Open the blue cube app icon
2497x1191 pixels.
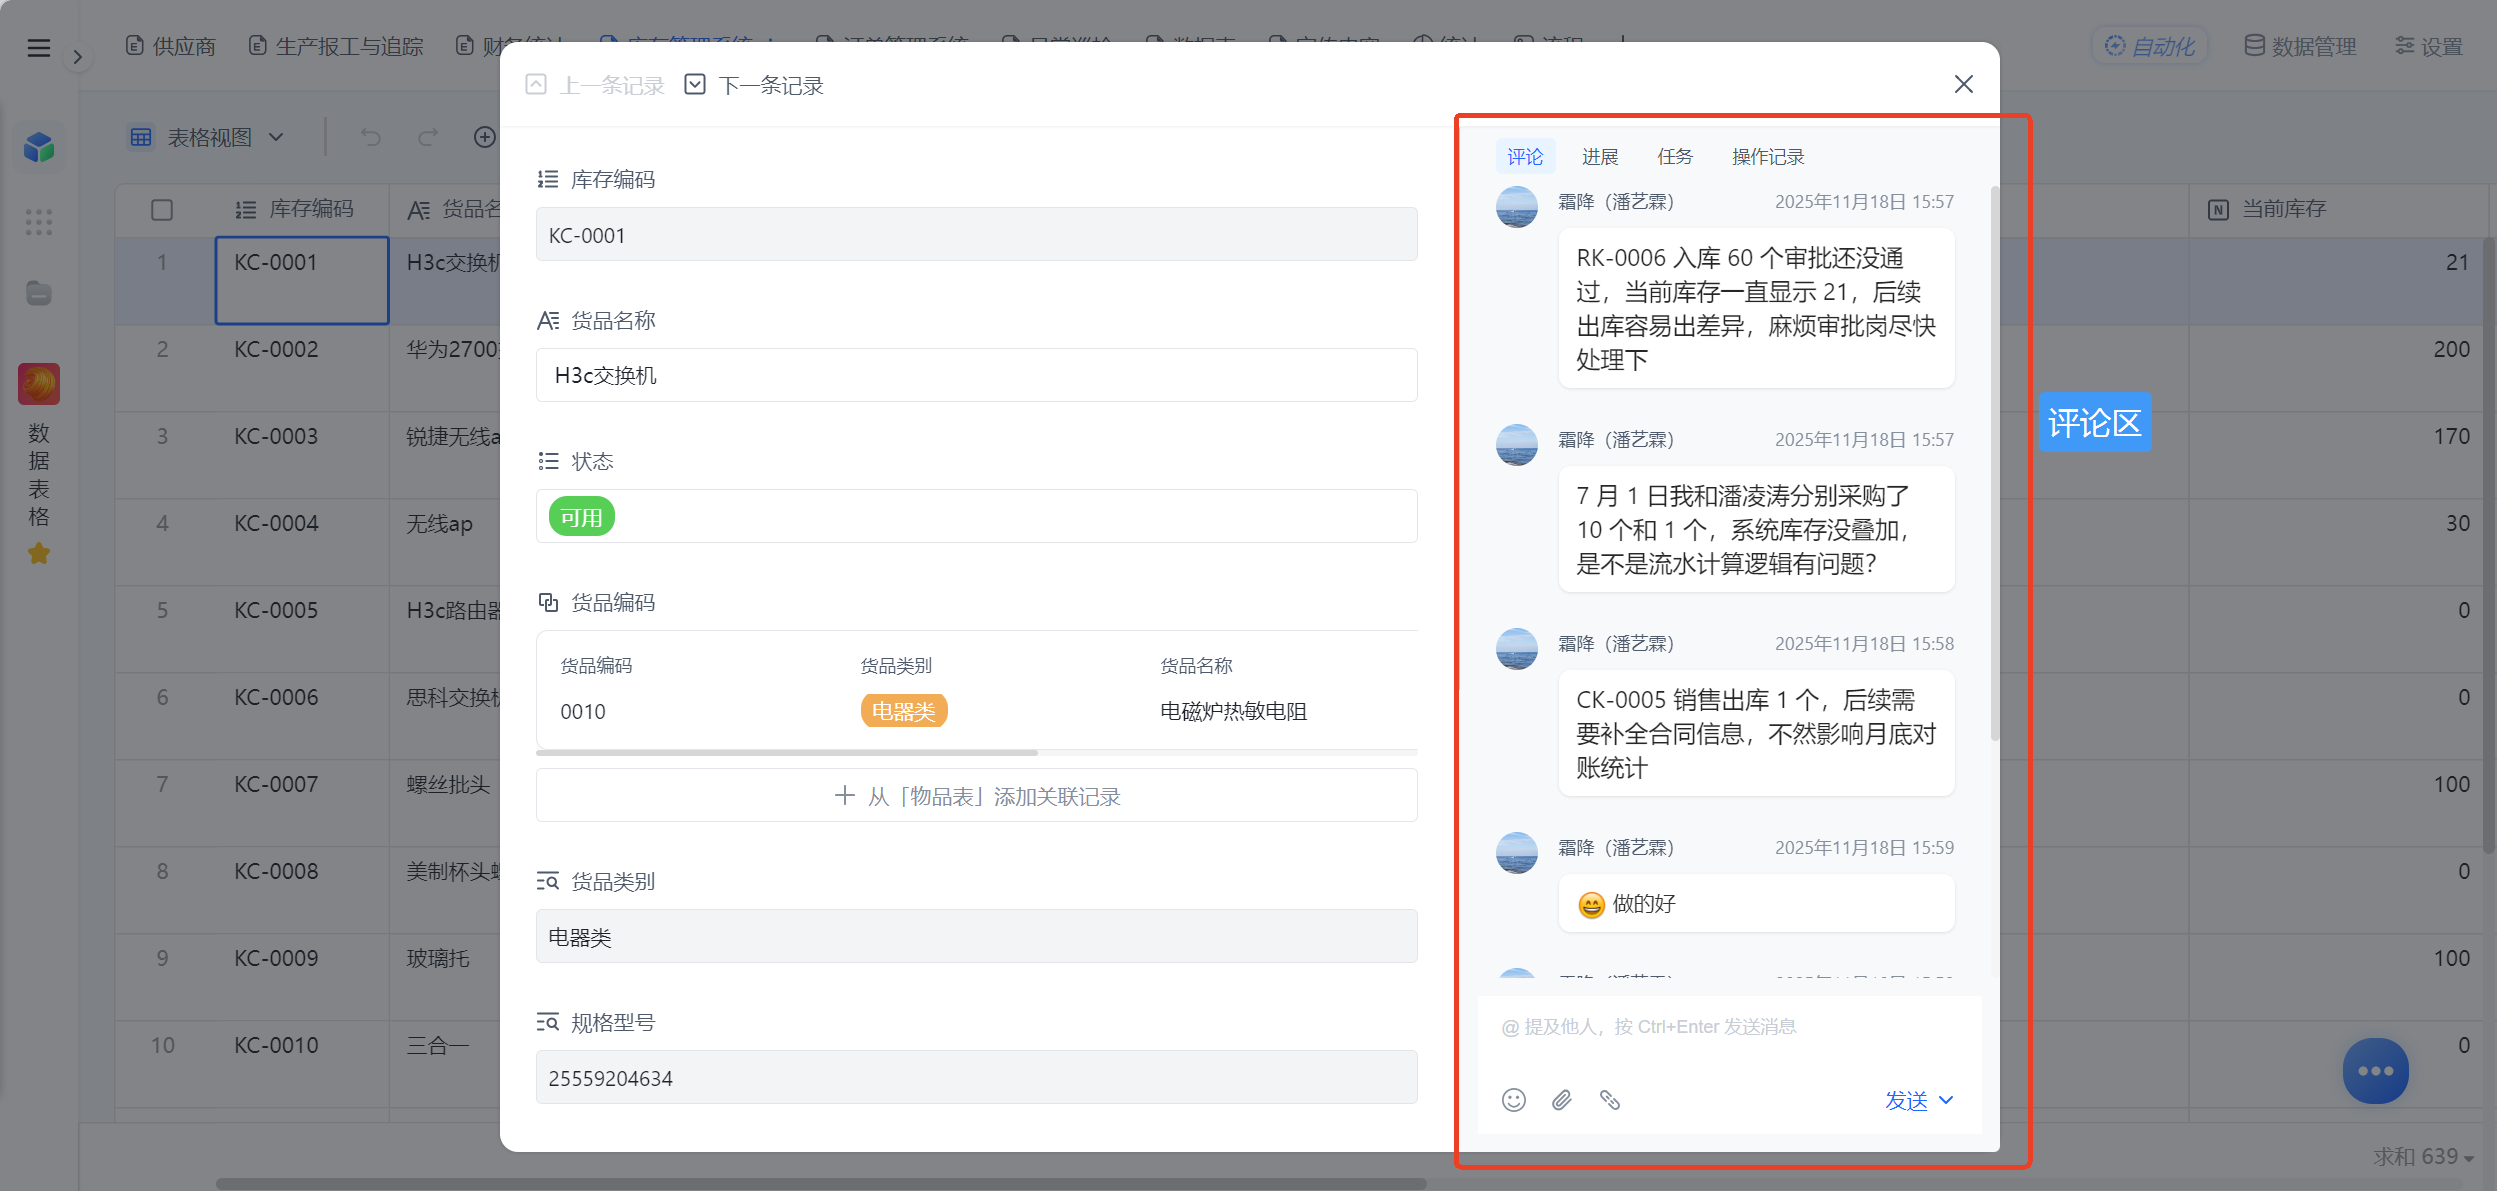click(x=39, y=147)
